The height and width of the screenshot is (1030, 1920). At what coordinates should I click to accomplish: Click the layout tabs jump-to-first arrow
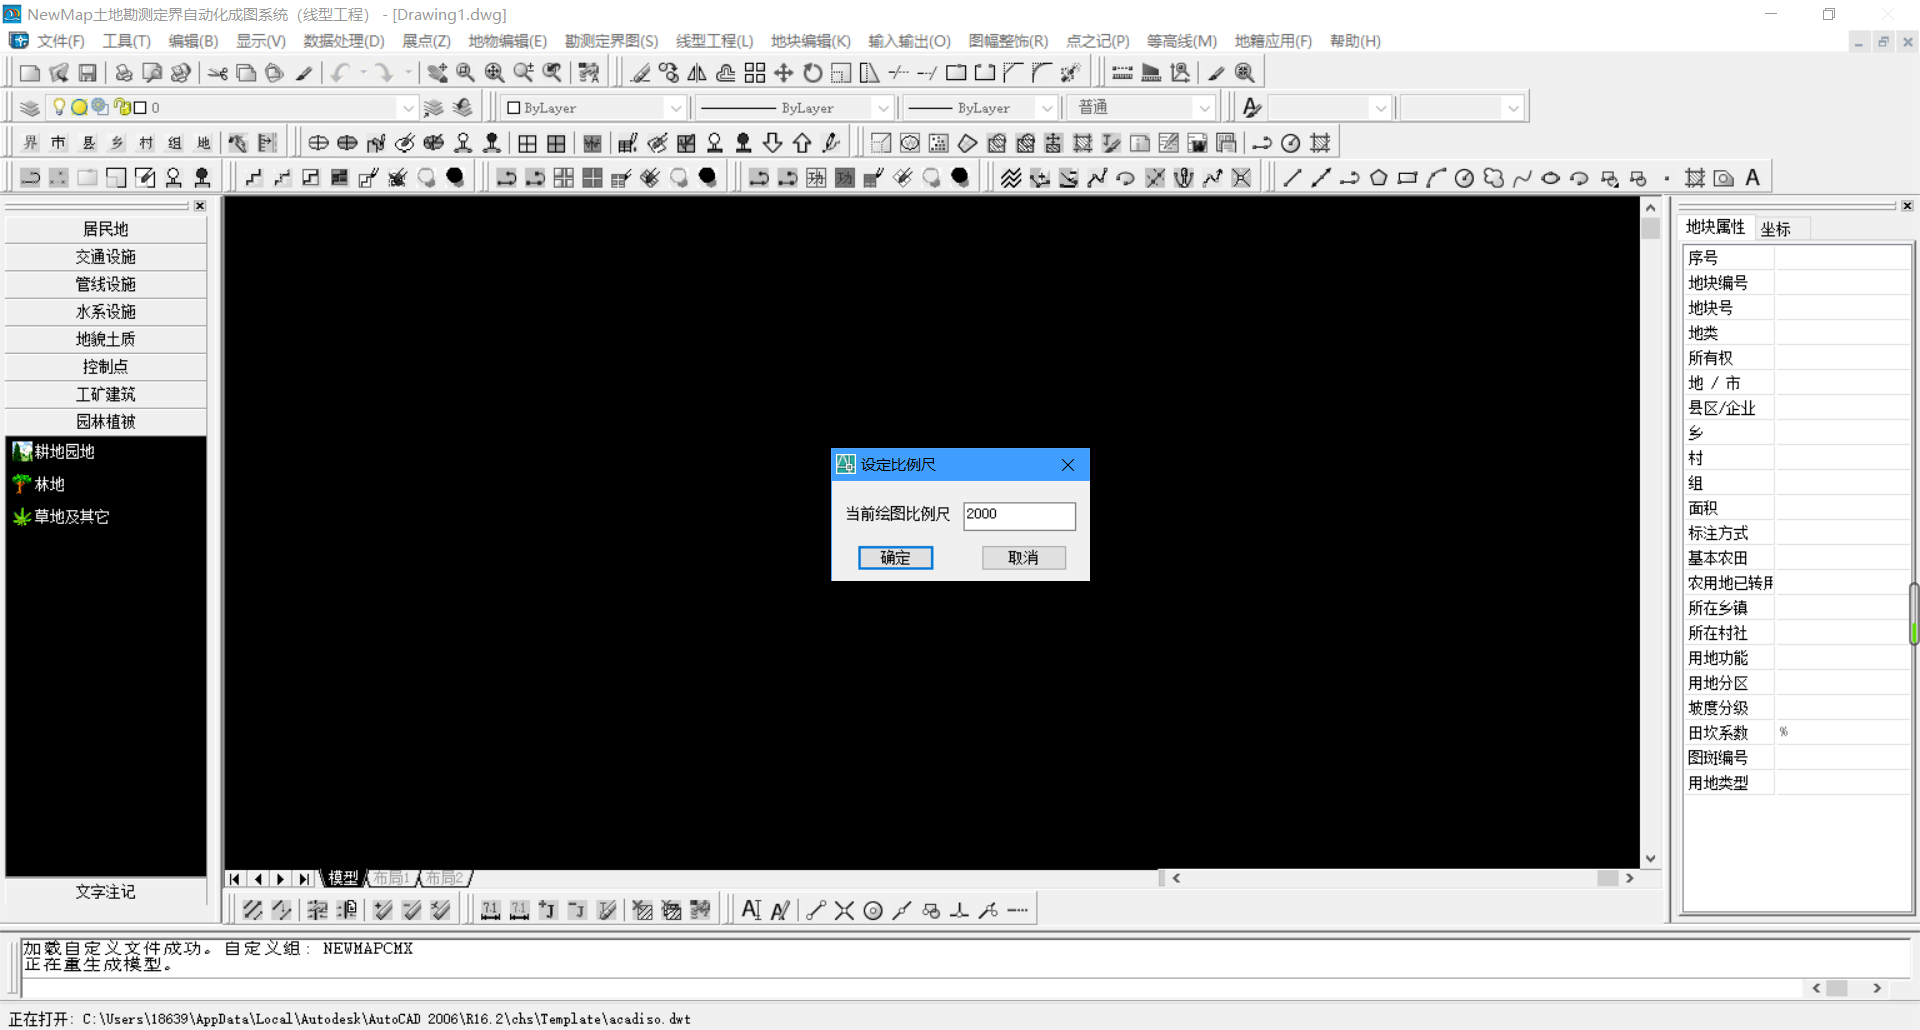point(234,879)
